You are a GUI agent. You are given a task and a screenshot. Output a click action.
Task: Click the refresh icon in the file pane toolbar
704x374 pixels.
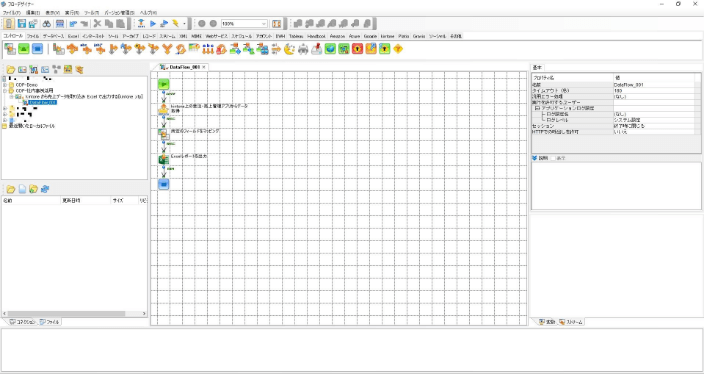click(45, 189)
